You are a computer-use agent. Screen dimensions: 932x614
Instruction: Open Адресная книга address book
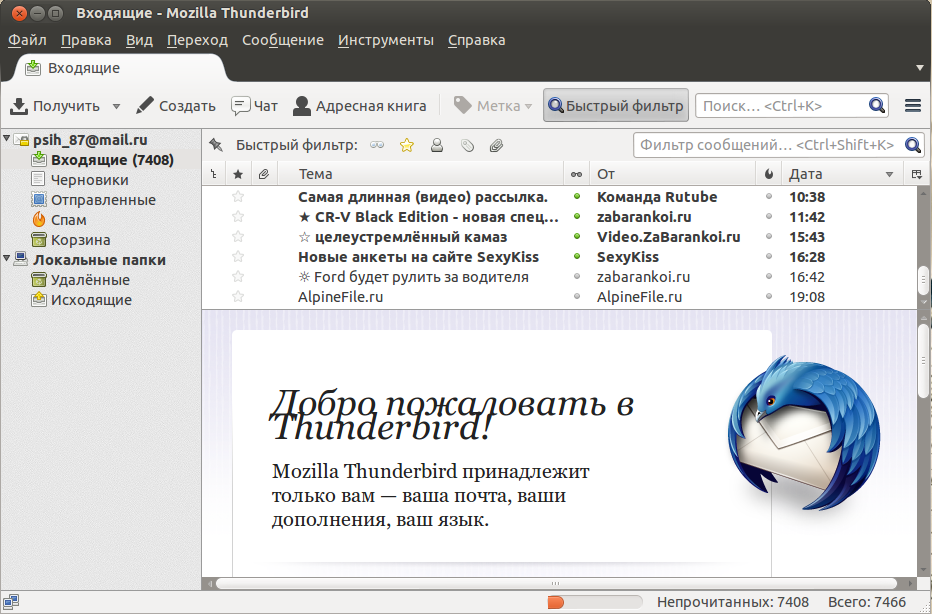click(360, 106)
